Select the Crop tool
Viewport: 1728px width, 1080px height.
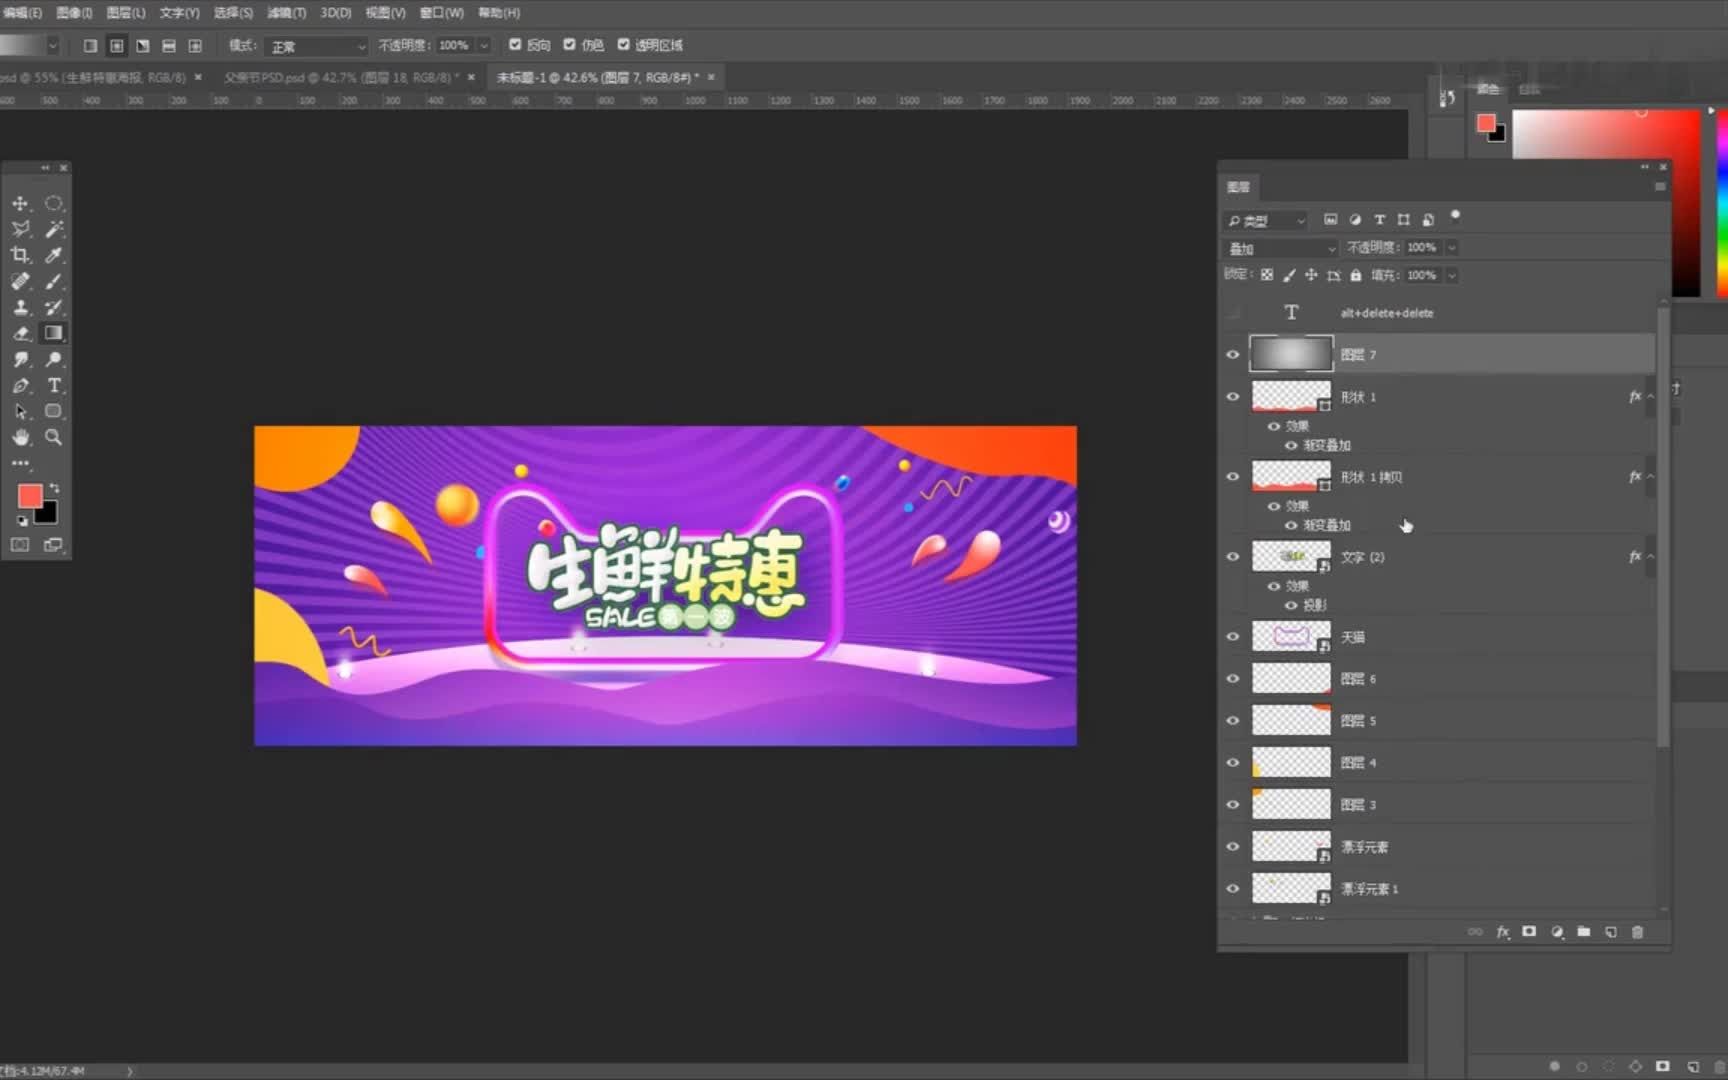(x=20, y=254)
